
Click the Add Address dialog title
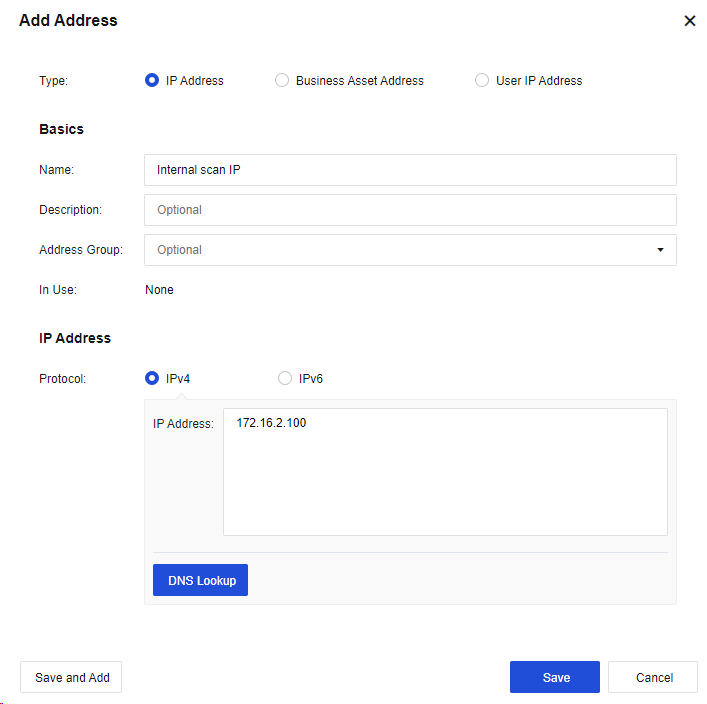68,20
